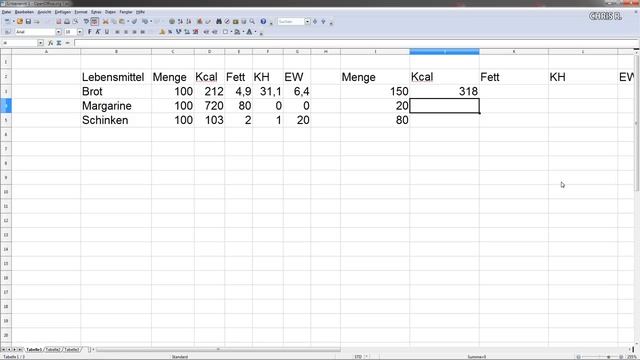Image resolution: width=640 pixels, height=360 pixels.
Task: Open the Borders dropdown
Action: (231, 32)
